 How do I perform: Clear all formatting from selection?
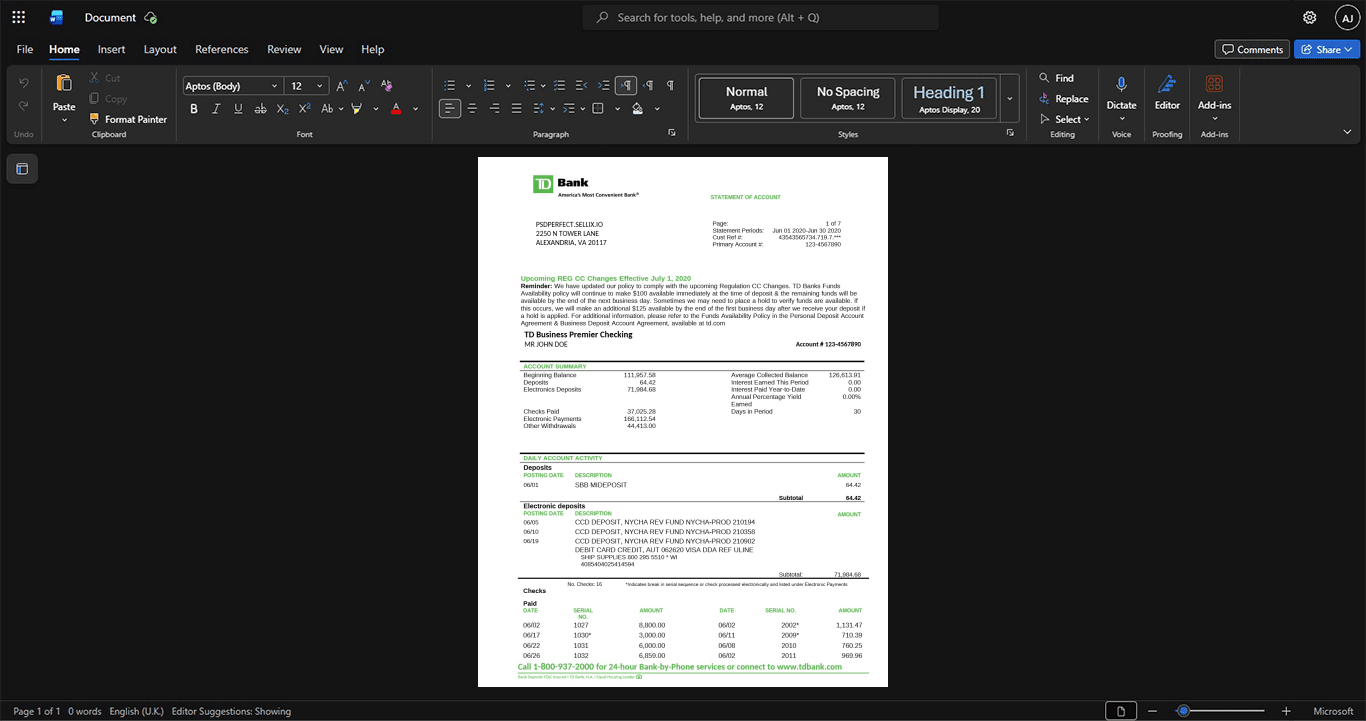387,86
